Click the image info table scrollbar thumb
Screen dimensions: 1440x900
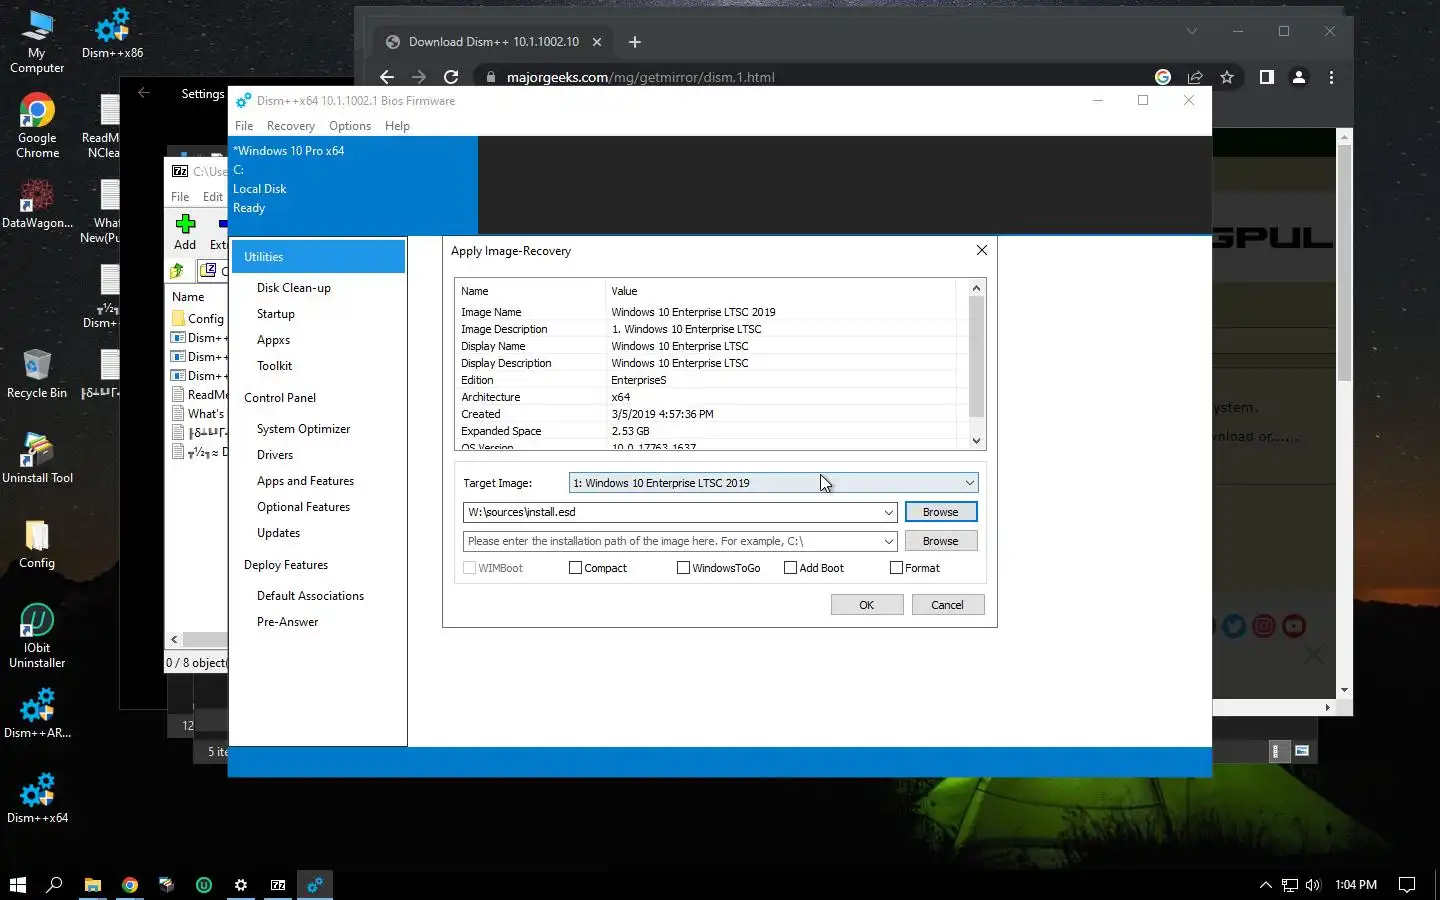pyautogui.click(x=977, y=357)
